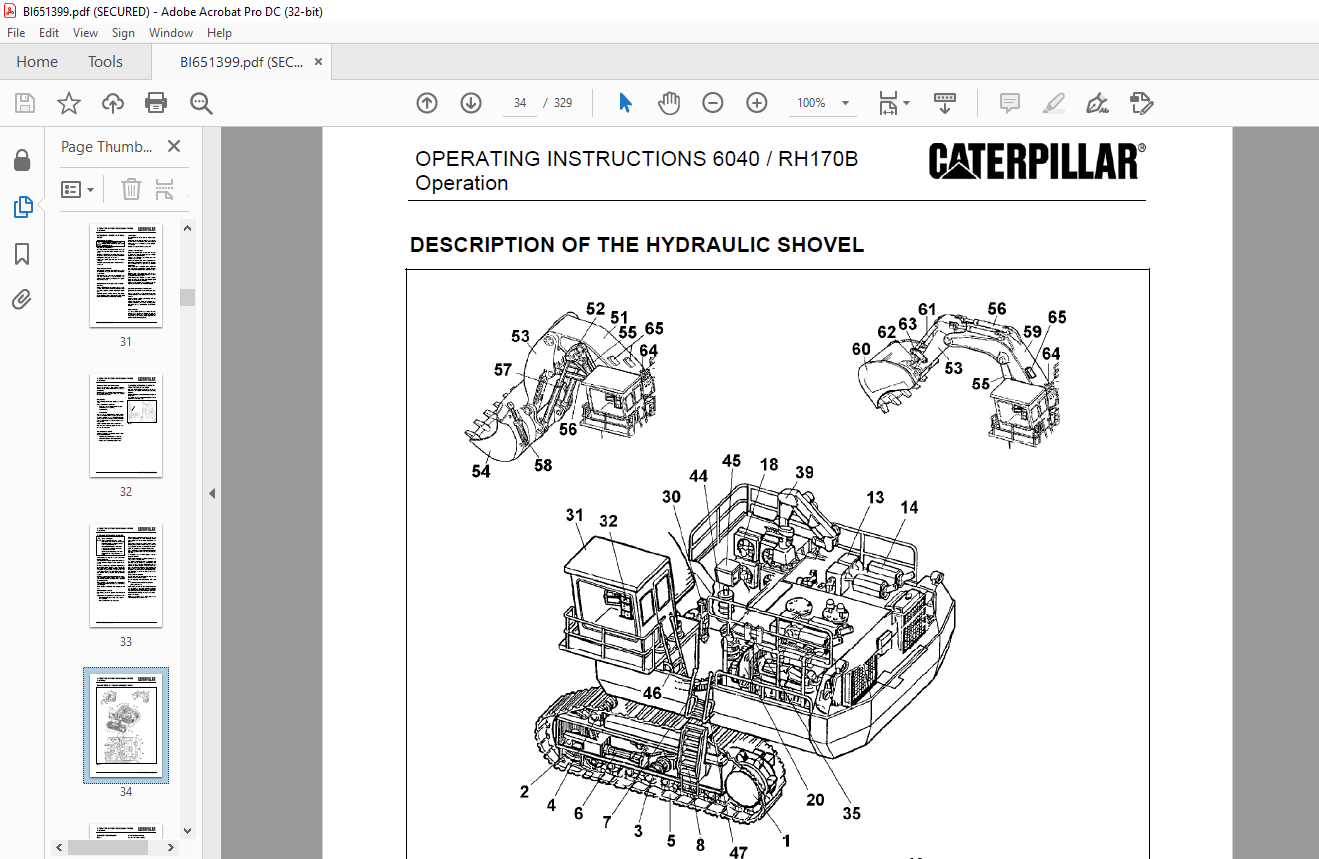Open Bookmarks panel icon
This screenshot has height=859, width=1319.
(22, 254)
